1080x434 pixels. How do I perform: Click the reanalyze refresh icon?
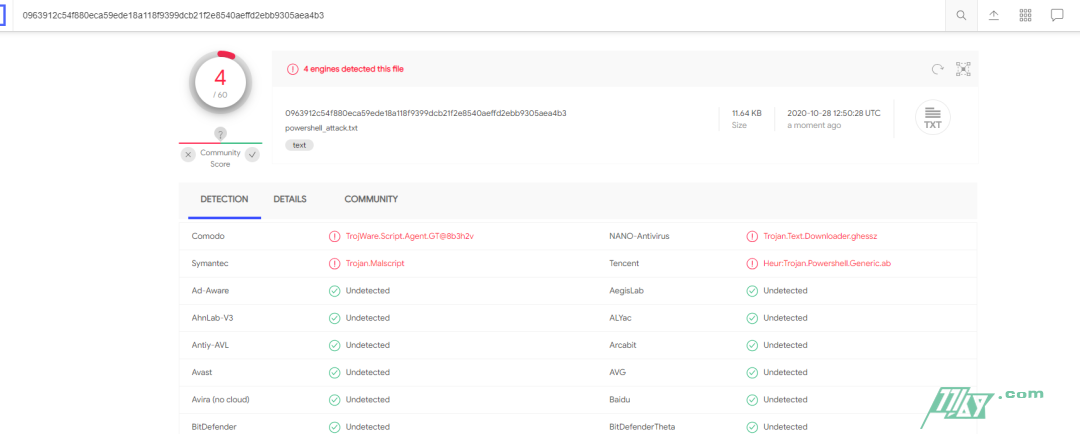(937, 69)
